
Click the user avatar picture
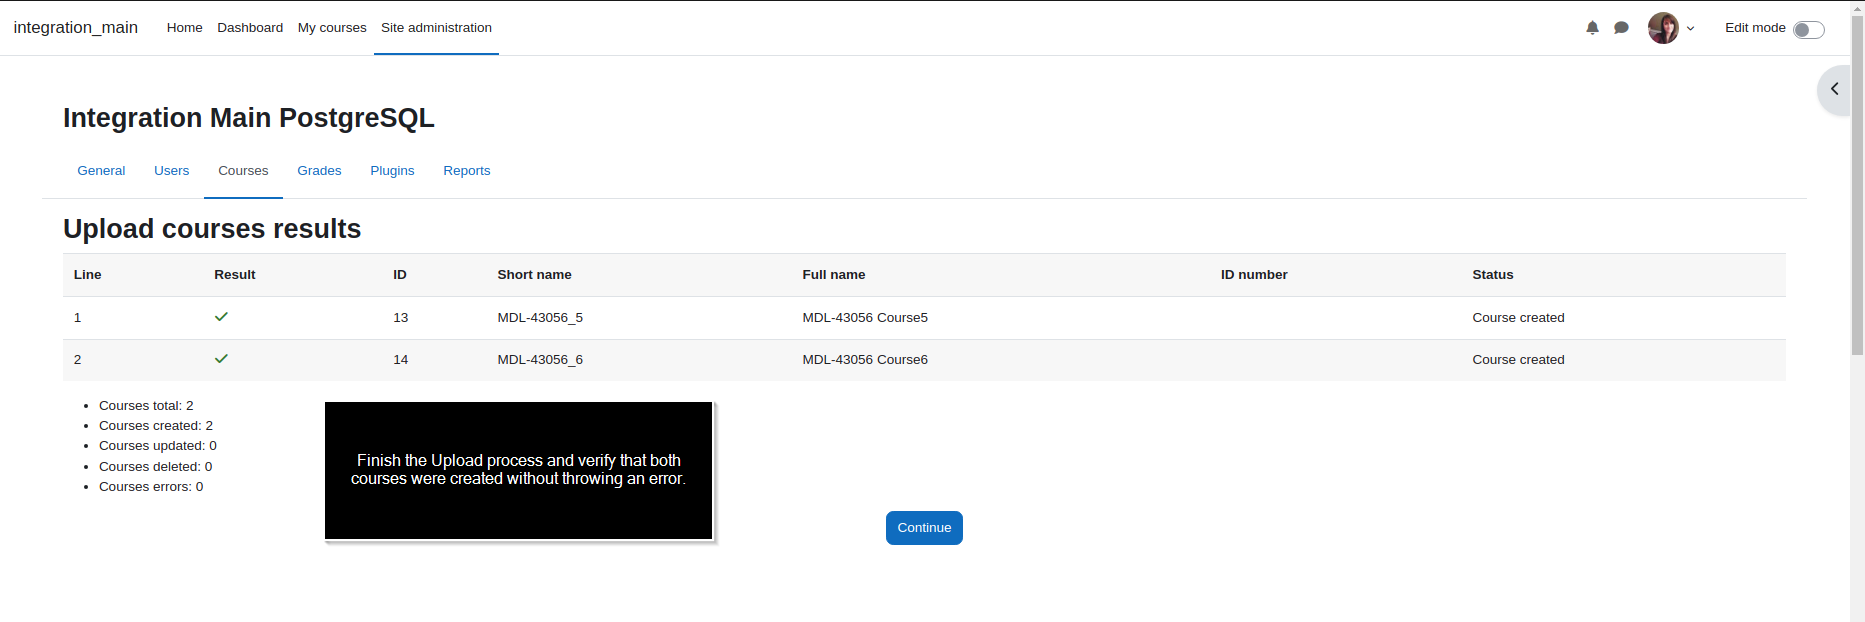click(1663, 28)
